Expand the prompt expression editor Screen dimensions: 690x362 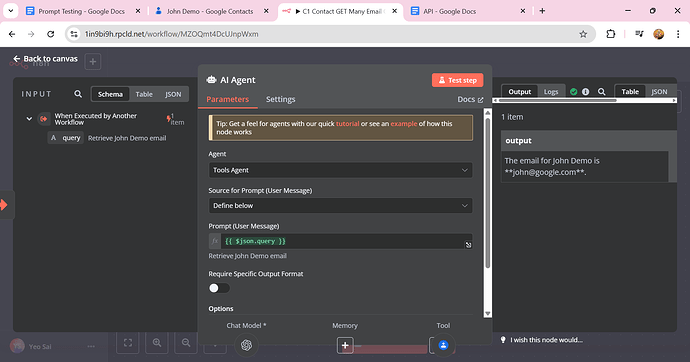(468, 245)
